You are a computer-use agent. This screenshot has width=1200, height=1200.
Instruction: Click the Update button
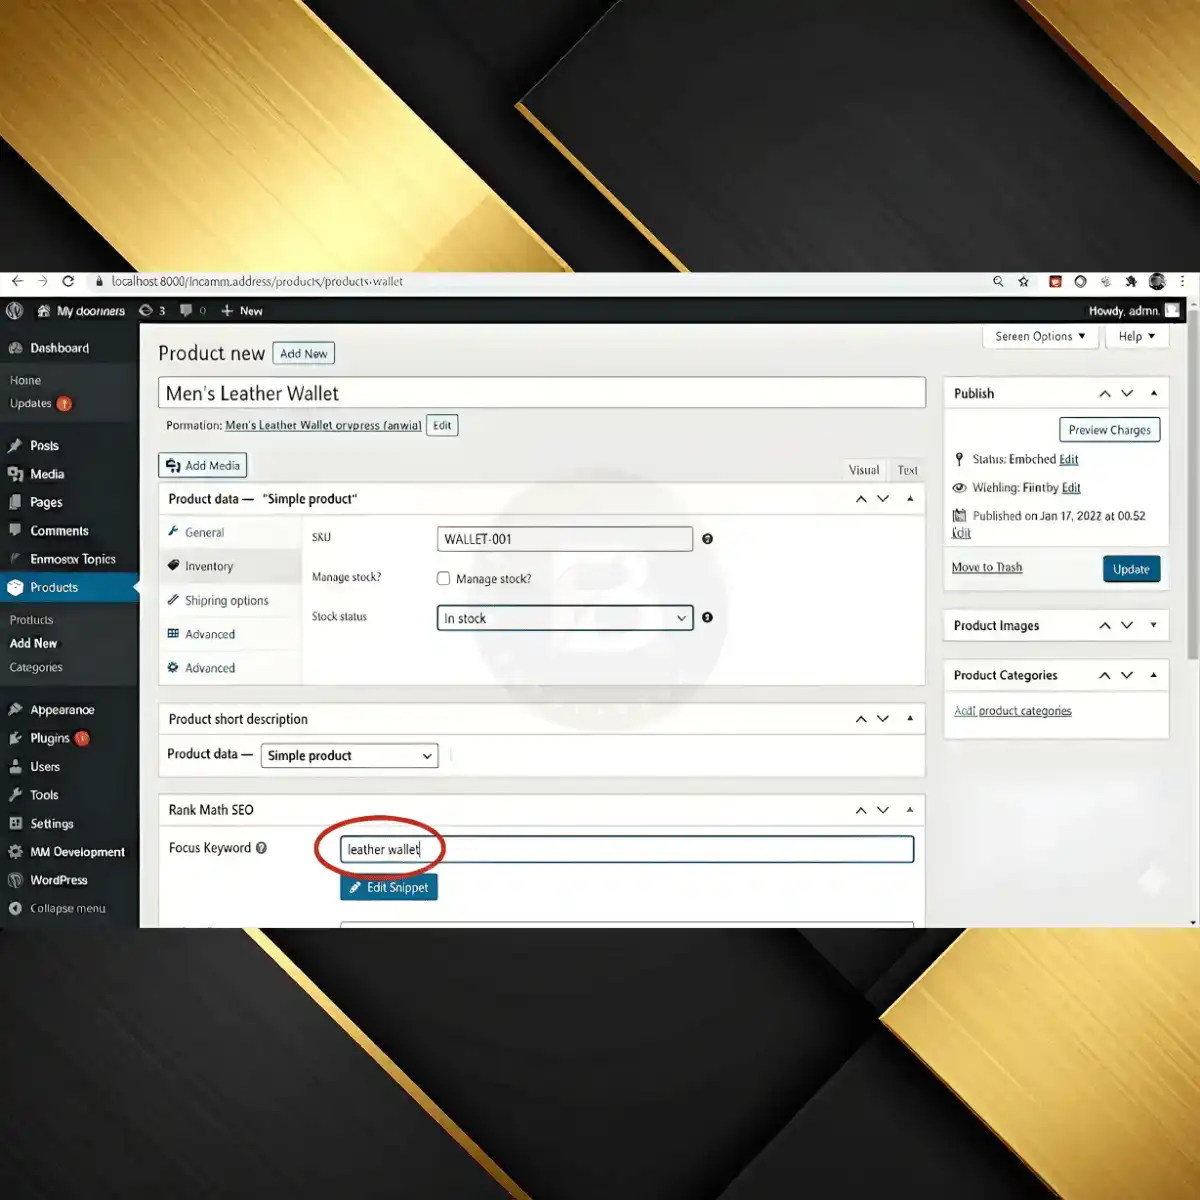click(1131, 569)
